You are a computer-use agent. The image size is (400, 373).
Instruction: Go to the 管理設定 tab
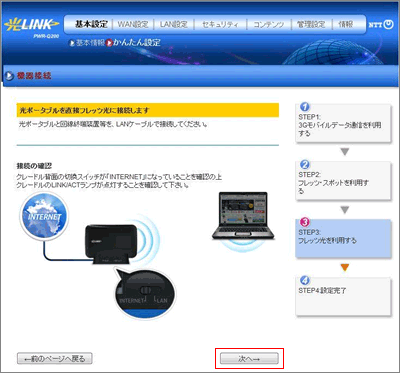311,24
